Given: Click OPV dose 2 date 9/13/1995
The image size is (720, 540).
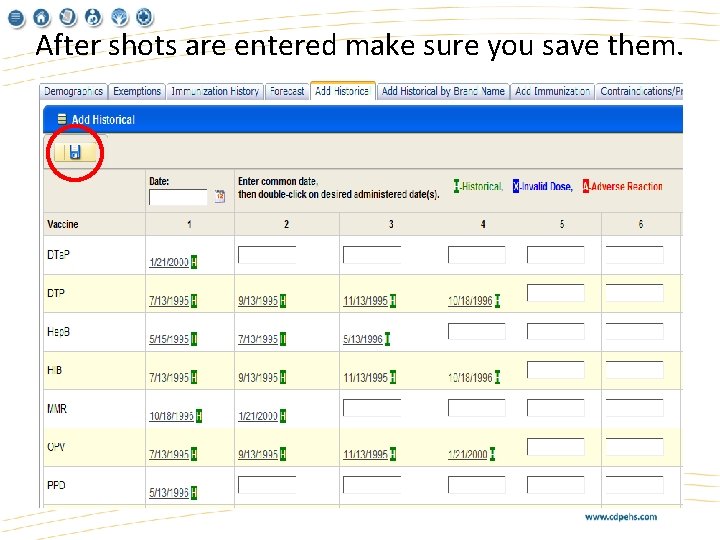Looking at the screenshot, I should pos(258,454).
